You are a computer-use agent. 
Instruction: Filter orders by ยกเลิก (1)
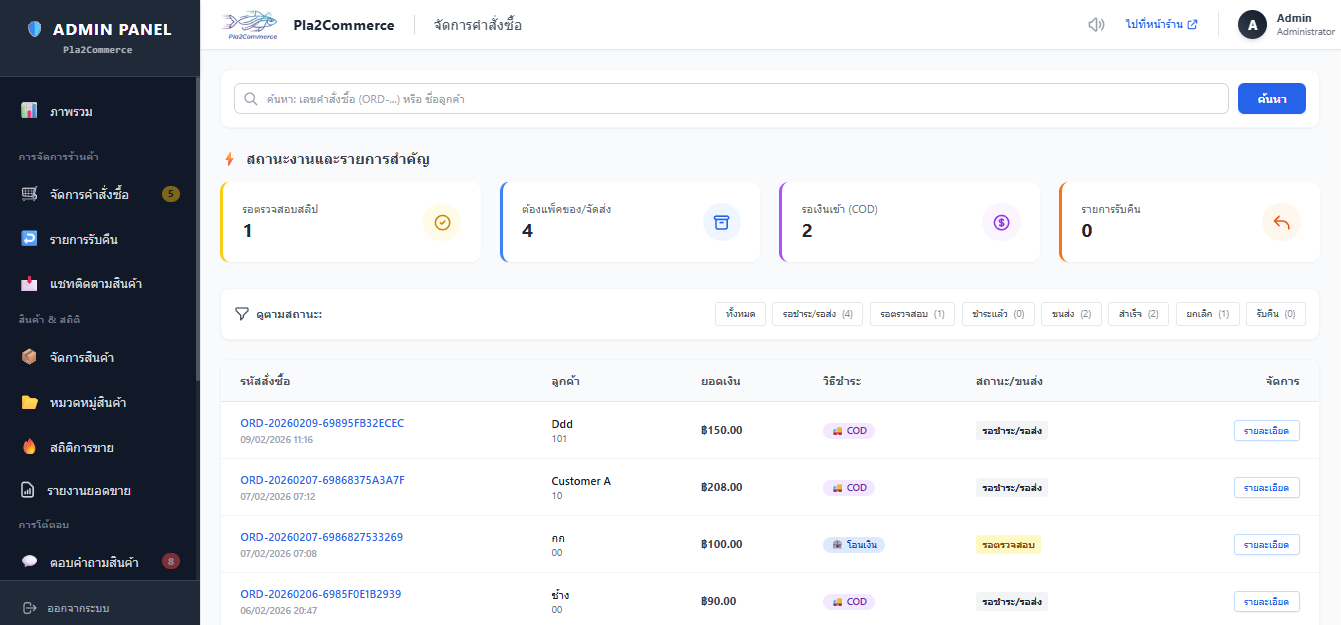coord(1208,314)
